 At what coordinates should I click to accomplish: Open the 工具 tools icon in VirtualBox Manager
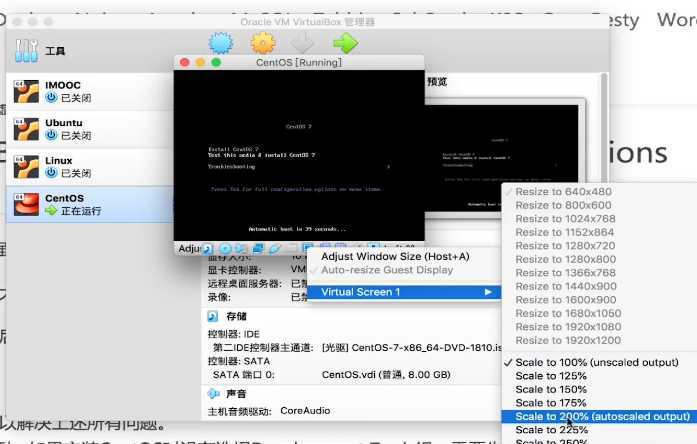(26, 50)
